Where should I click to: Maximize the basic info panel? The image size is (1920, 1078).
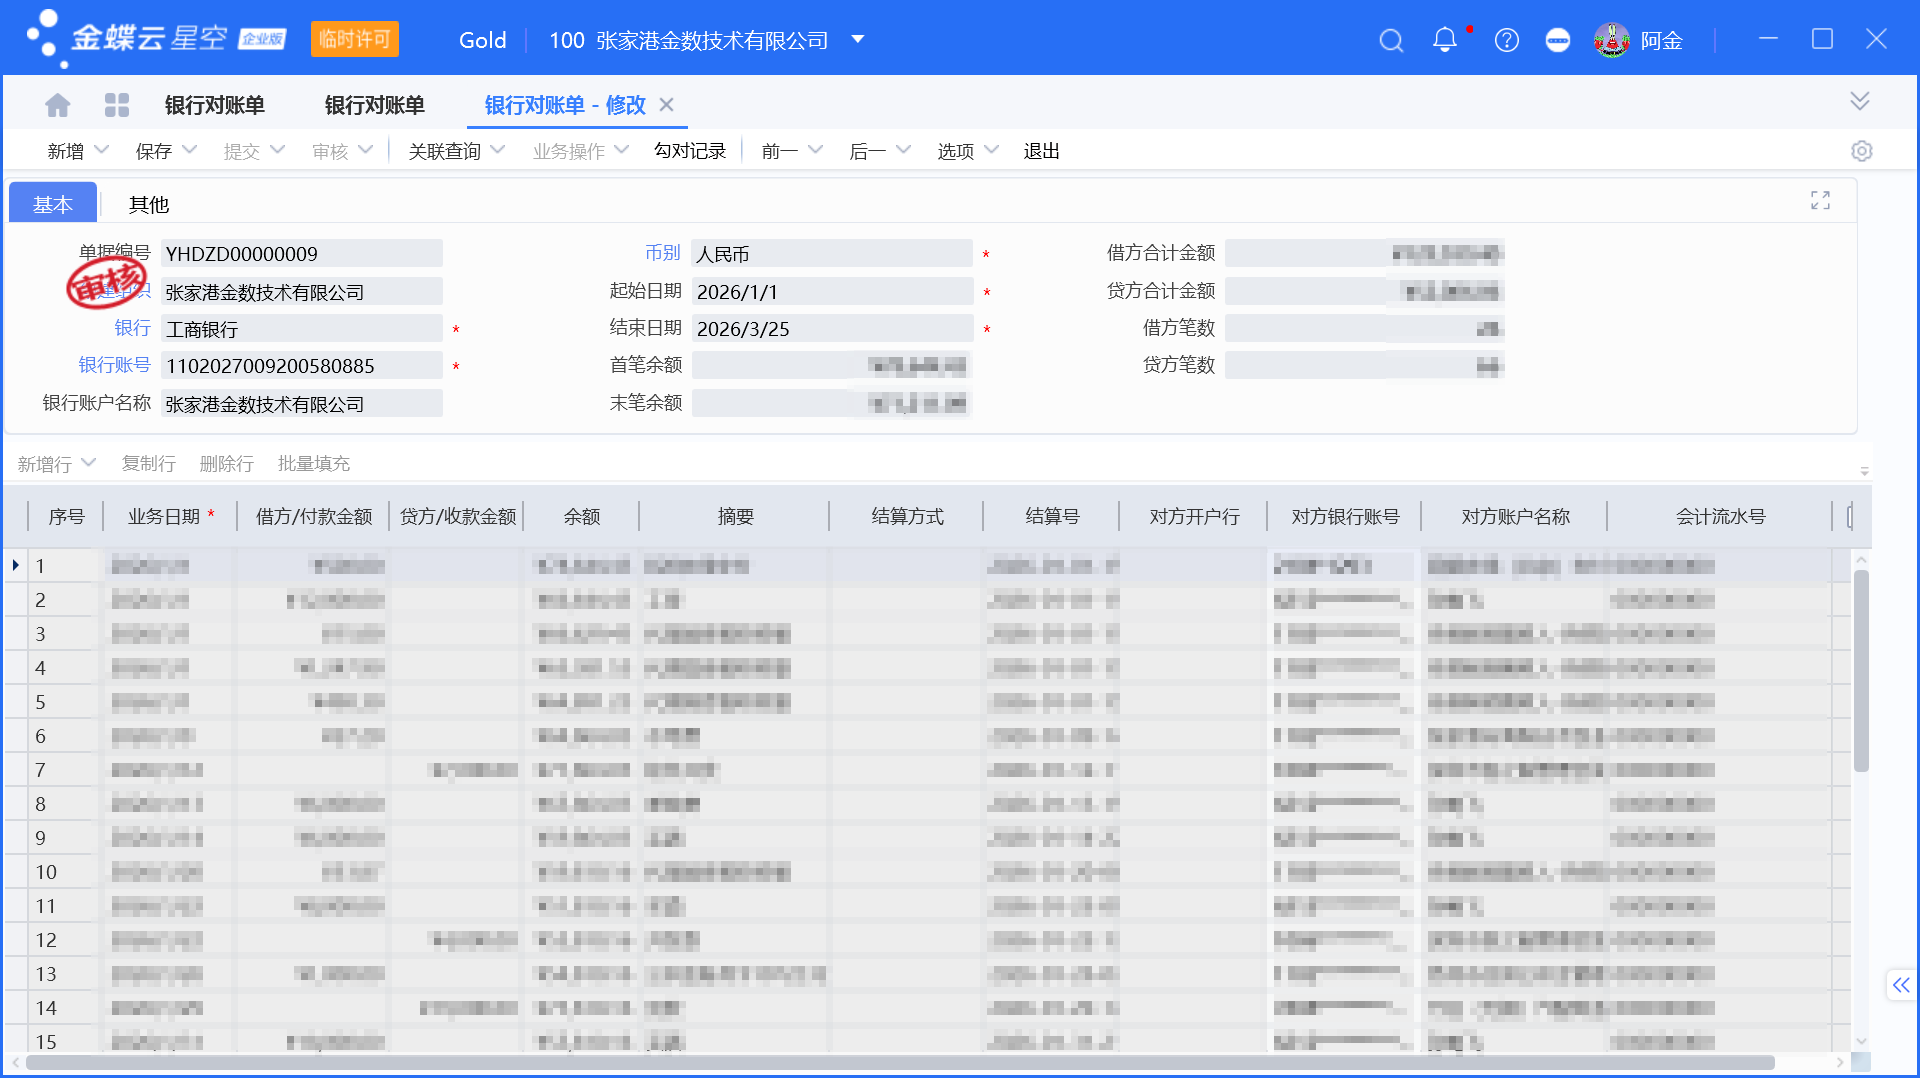tap(1820, 201)
